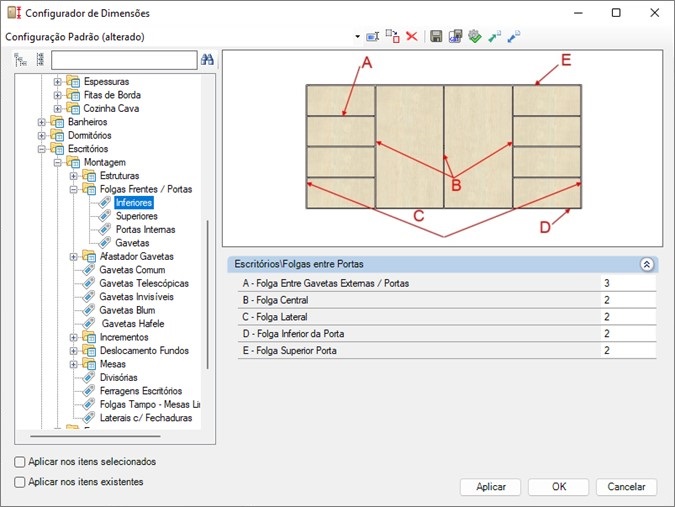Click the tree search input field

click(x=124, y=60)
